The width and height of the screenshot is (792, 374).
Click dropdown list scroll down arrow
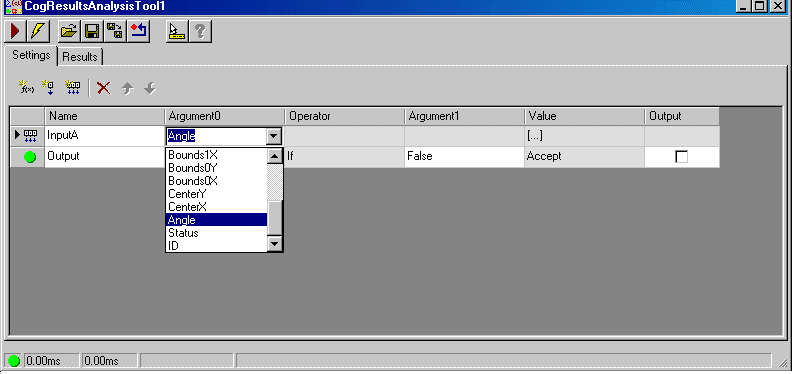[x=274, y=244]
